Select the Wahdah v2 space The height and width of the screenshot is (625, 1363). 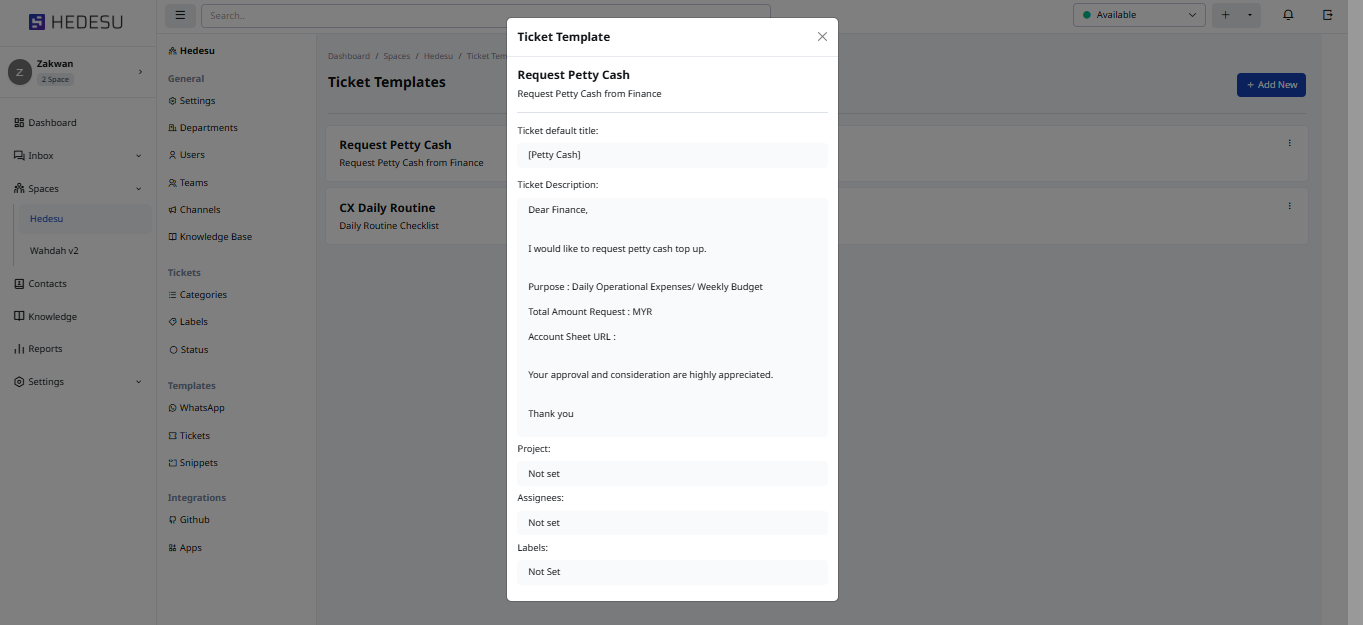pos(54,251)
